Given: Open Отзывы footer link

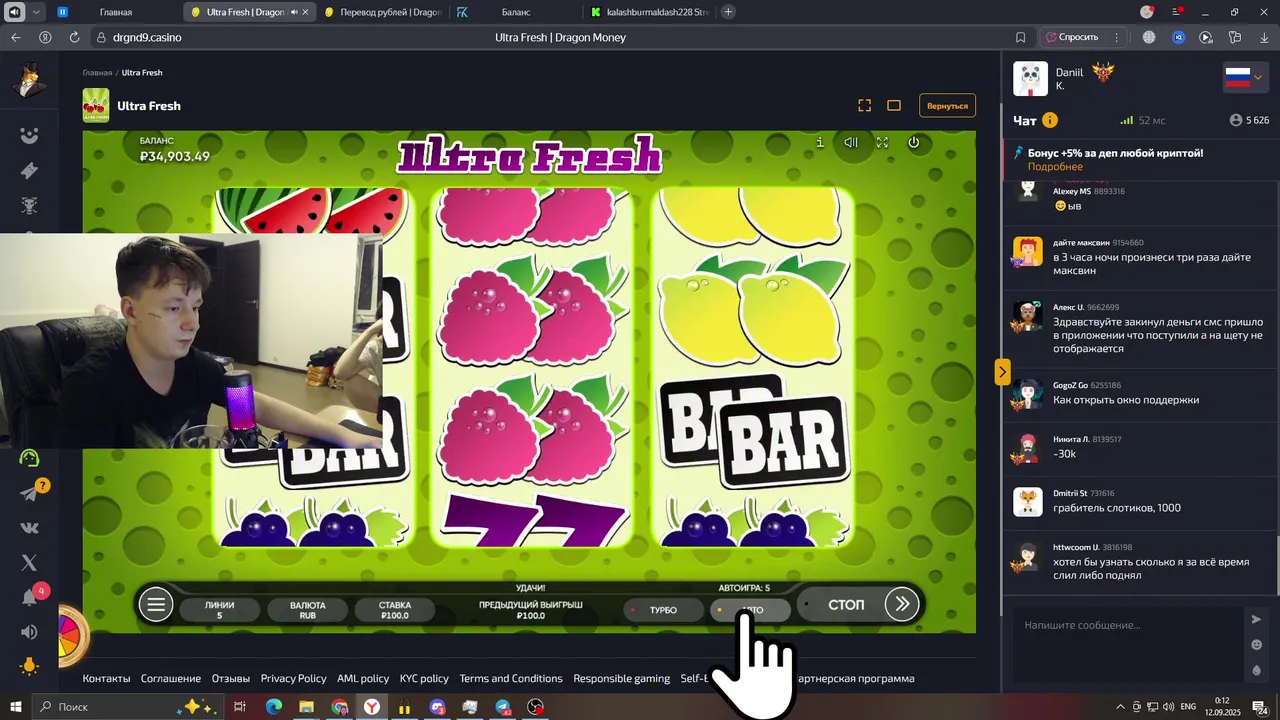Looking at the screenshot, I should pyautogui.click(x=231, y=678).
